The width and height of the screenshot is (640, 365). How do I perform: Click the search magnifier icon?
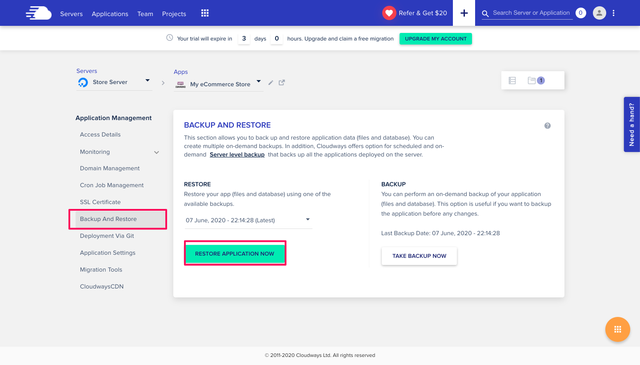click(x=485, y=14)
